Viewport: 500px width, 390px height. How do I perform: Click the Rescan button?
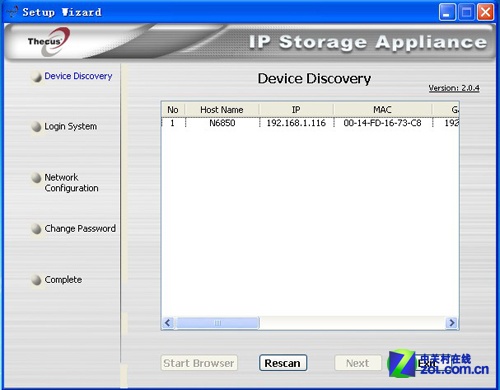(x=283, y=363)
